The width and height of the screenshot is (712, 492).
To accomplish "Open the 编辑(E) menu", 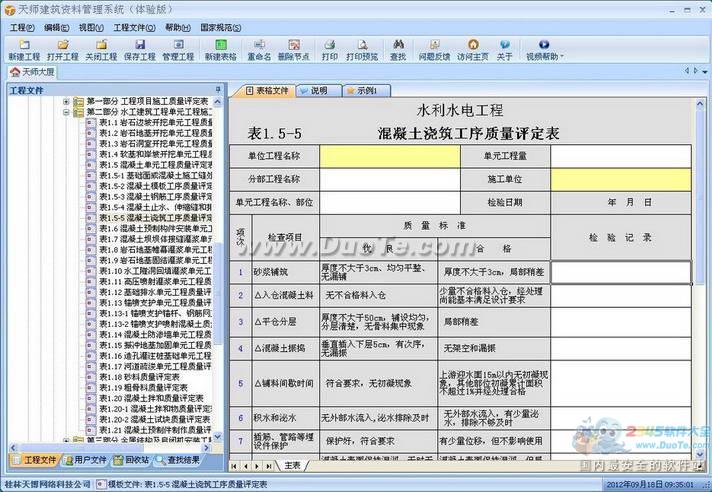I will click(57, 28).
